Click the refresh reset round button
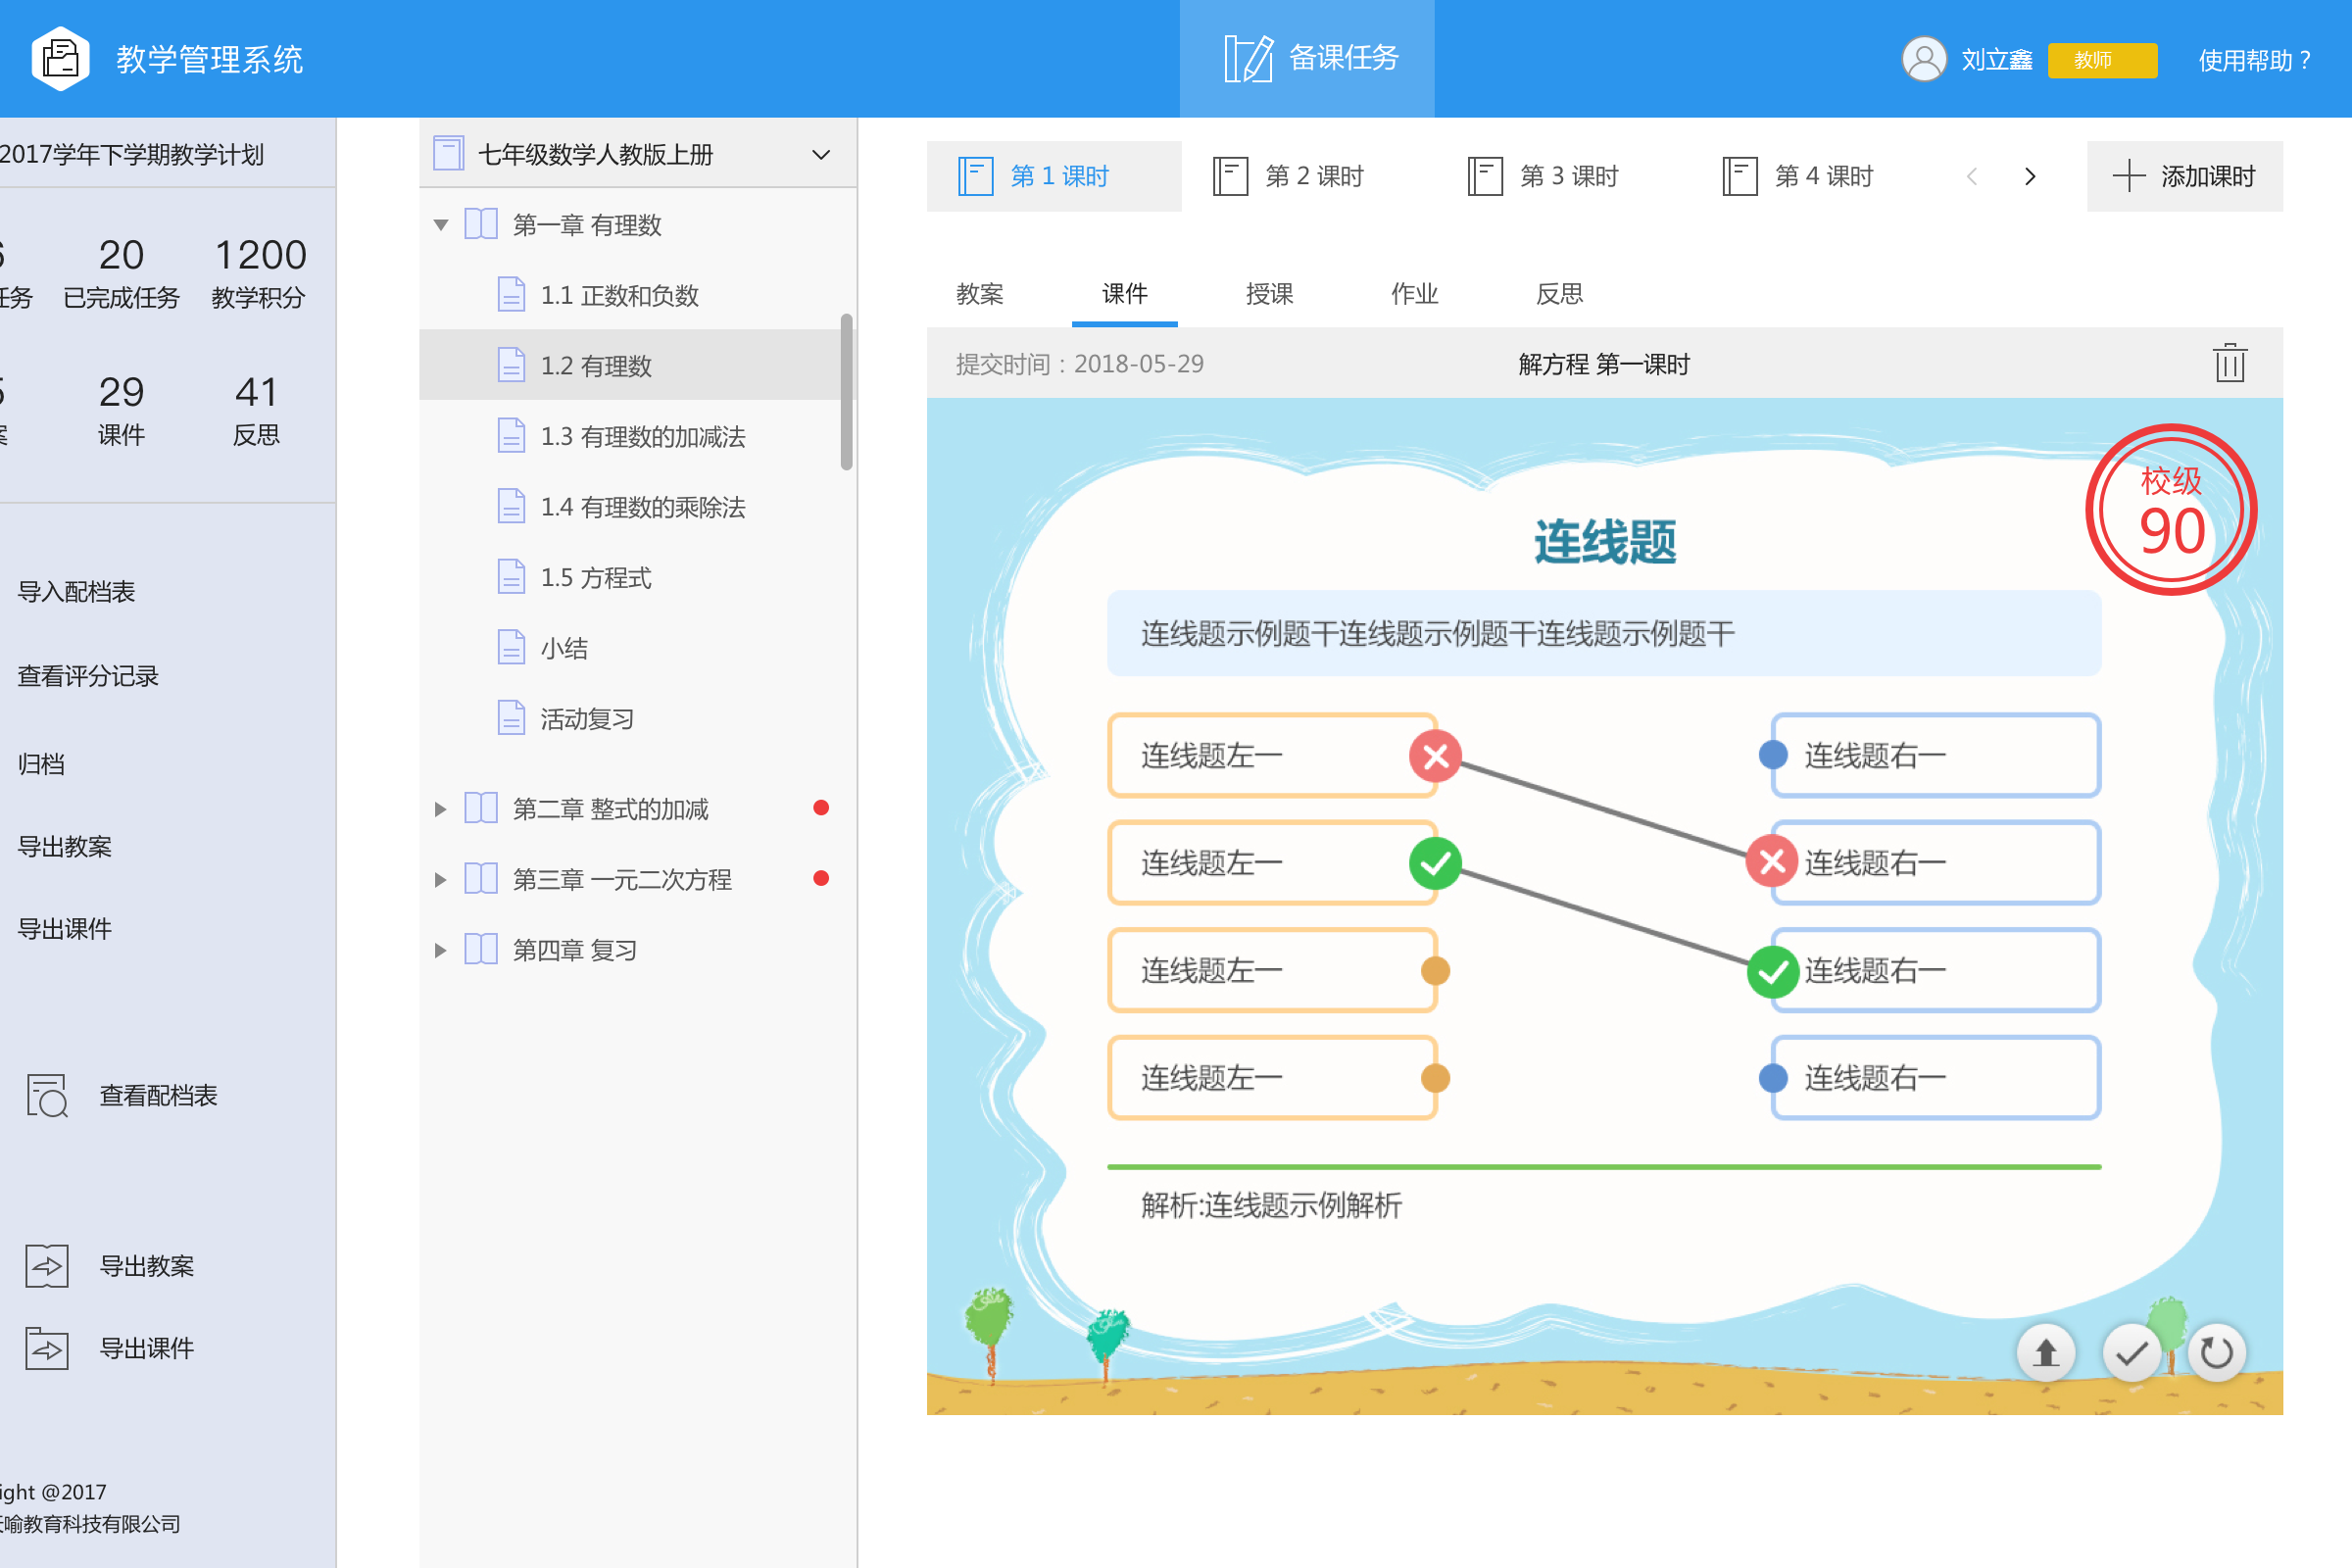The width and height of the screenshot is (2352, 1568). point(2216,1353)
